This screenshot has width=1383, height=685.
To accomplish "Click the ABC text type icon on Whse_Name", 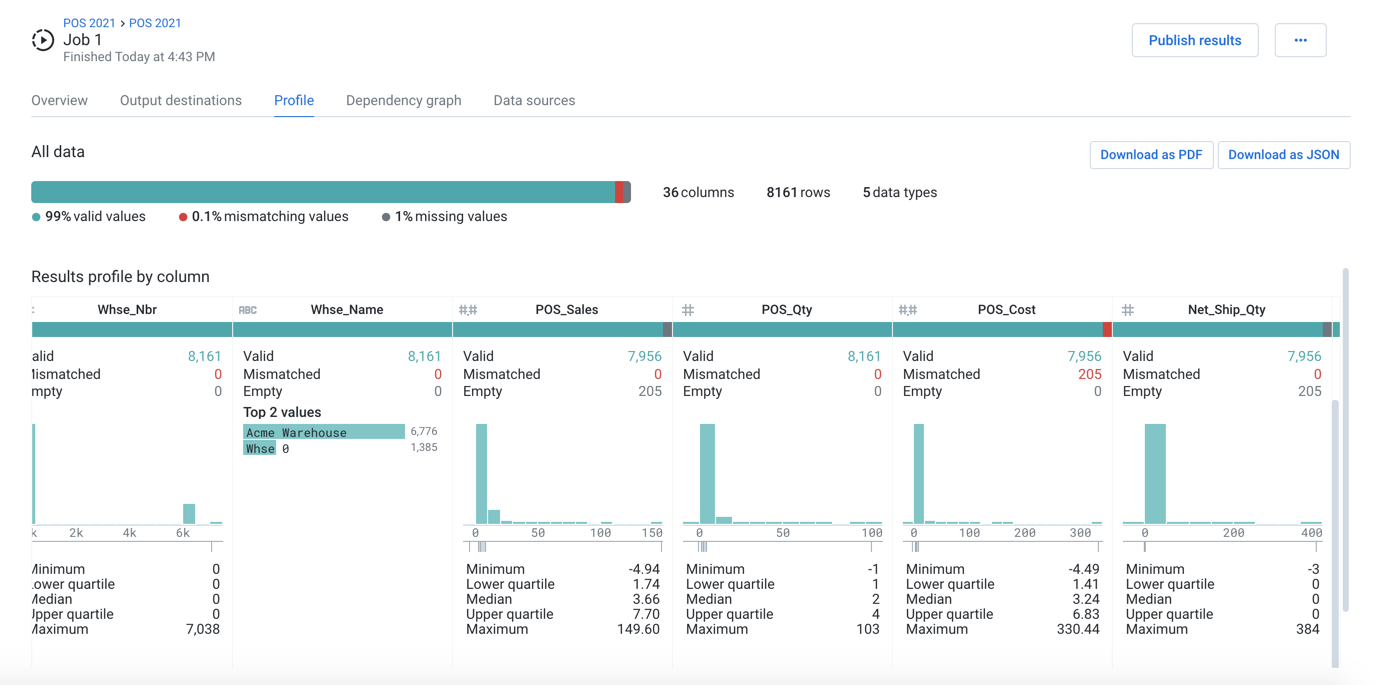I will point(250,309).
